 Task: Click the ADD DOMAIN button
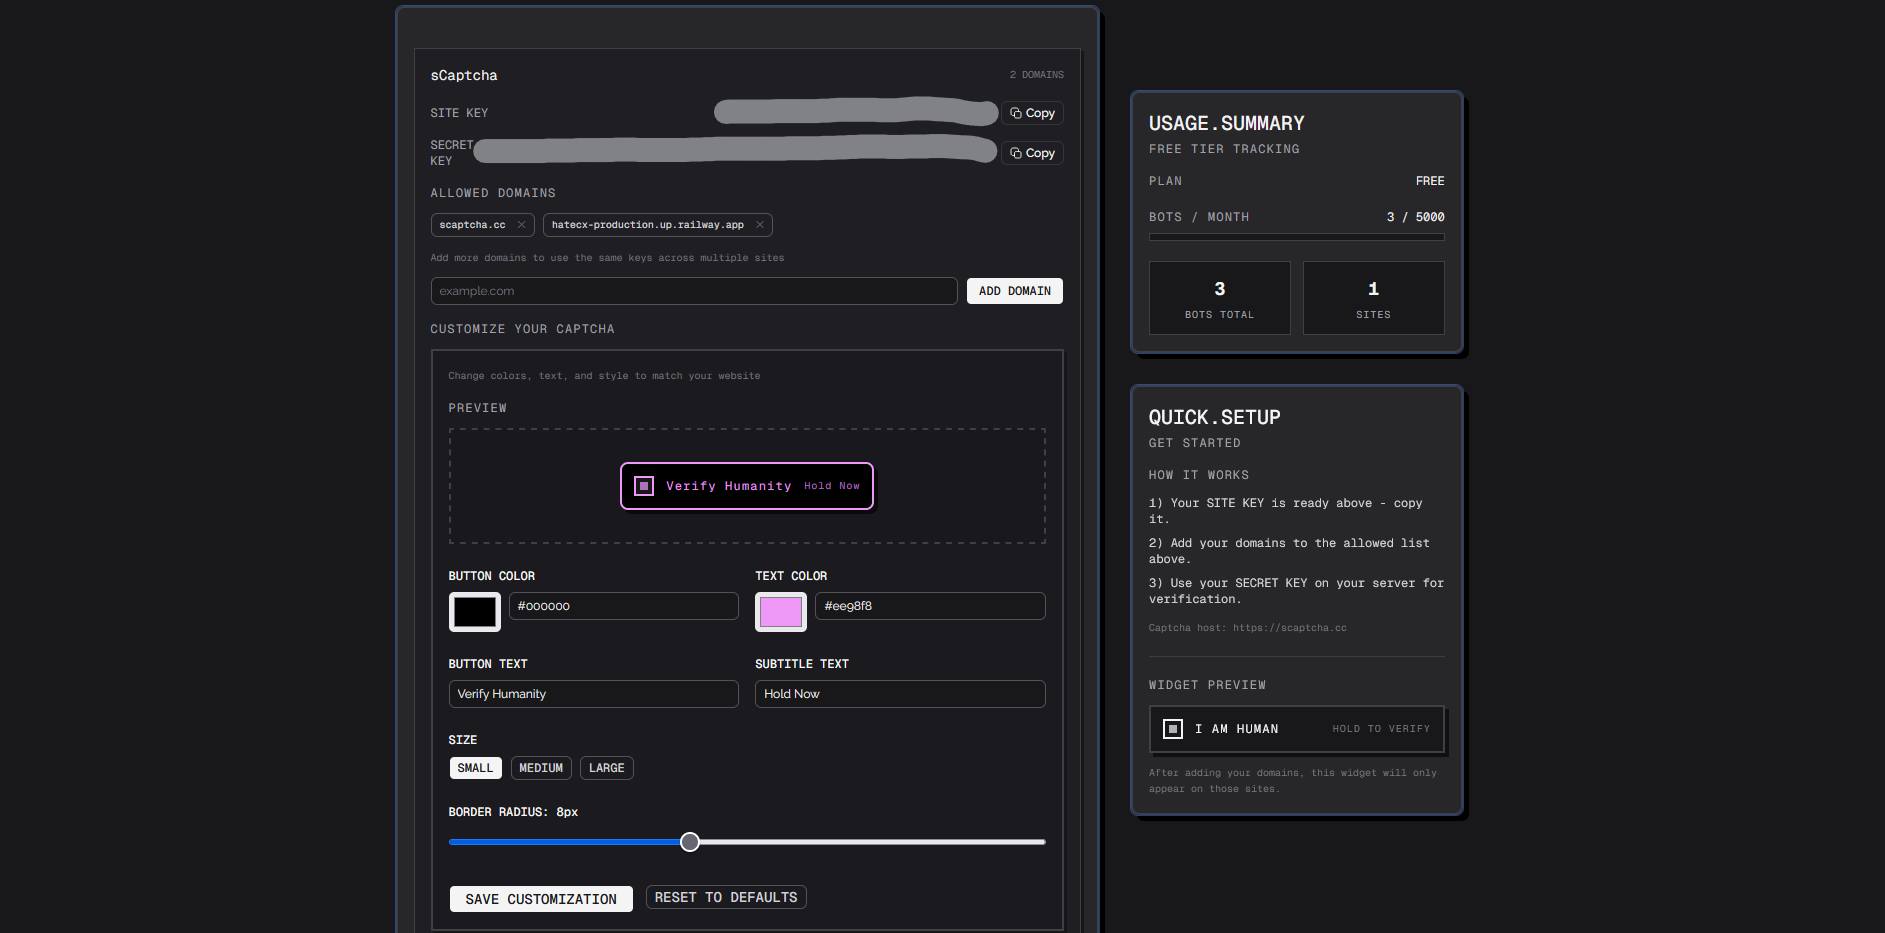point(1014,291)
